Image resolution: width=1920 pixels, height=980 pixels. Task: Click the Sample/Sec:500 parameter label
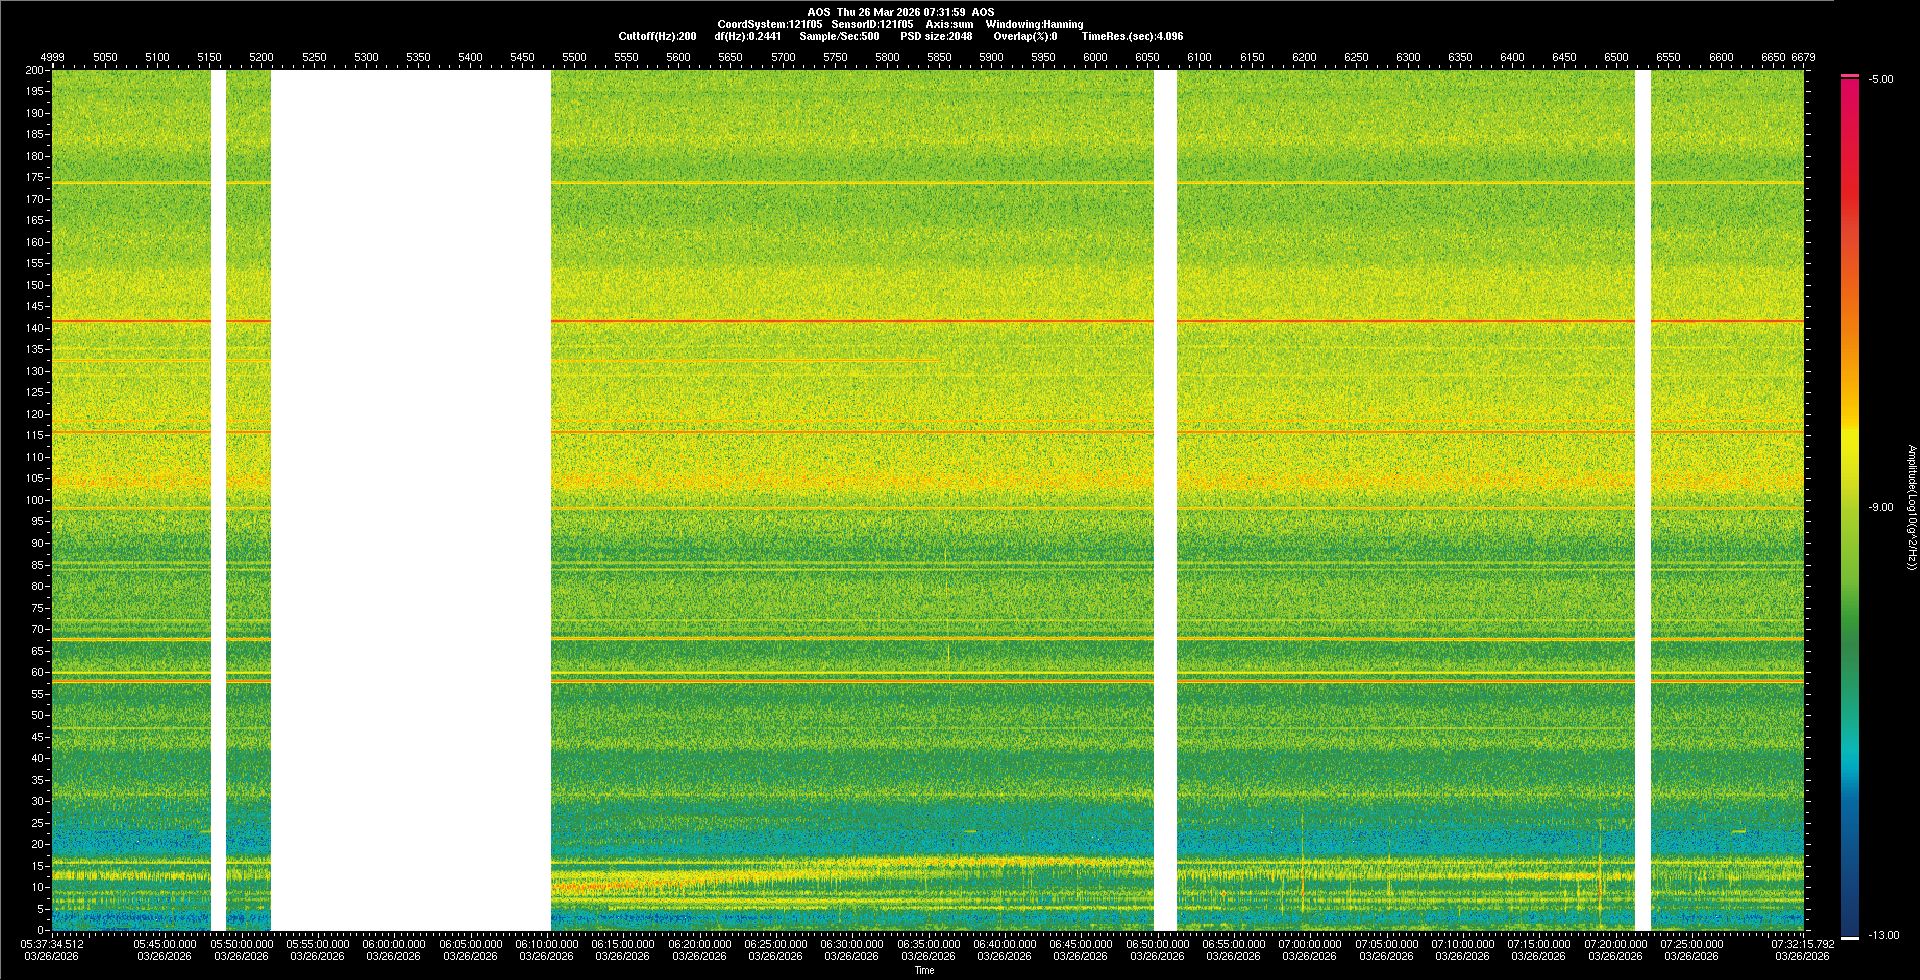[x=839, y=36]
